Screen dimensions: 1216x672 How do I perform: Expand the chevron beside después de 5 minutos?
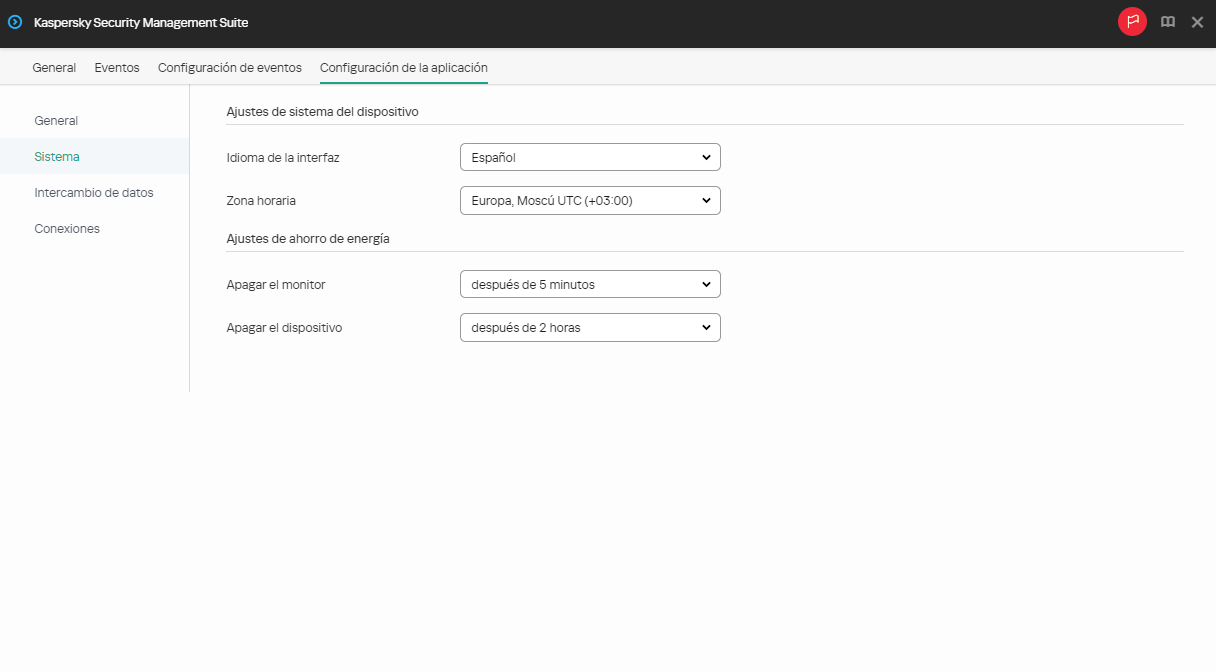coord(705,284)
